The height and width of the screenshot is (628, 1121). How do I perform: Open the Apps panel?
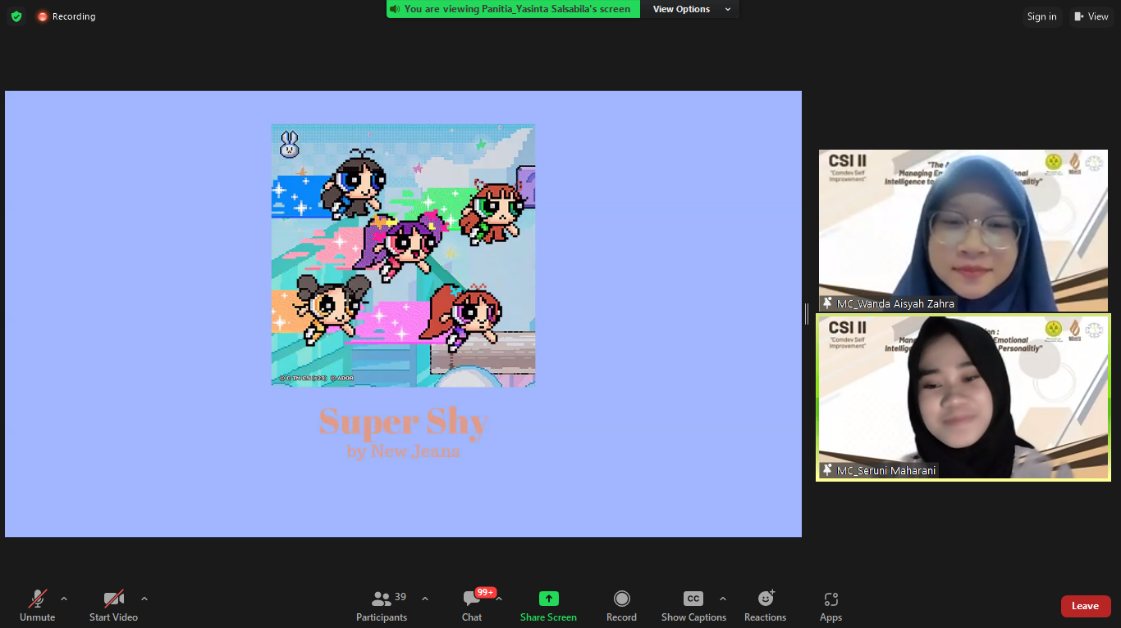(x=831, y=605)
